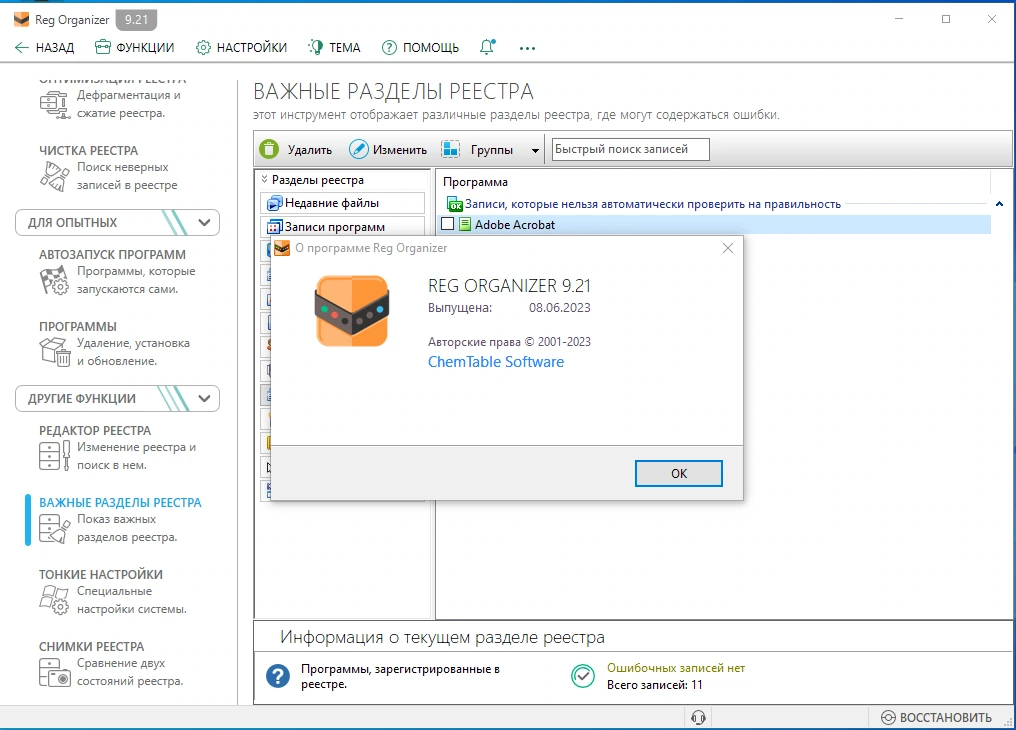Click the blue question mark info icon
This screenshot has height=730, width=1016.
tap(278, 676)
